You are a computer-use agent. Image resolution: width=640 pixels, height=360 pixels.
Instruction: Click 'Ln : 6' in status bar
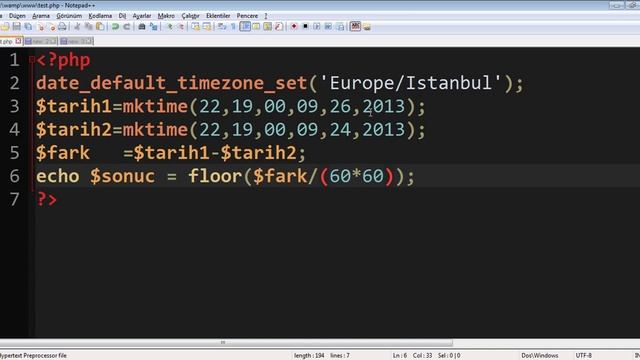point(400,356)
